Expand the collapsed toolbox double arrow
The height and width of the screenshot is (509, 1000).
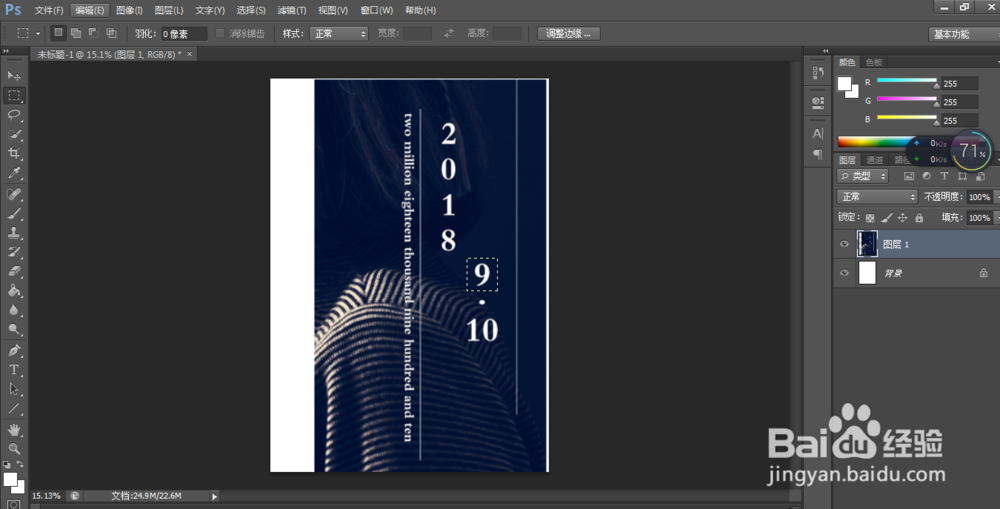[x=6, y=50]
